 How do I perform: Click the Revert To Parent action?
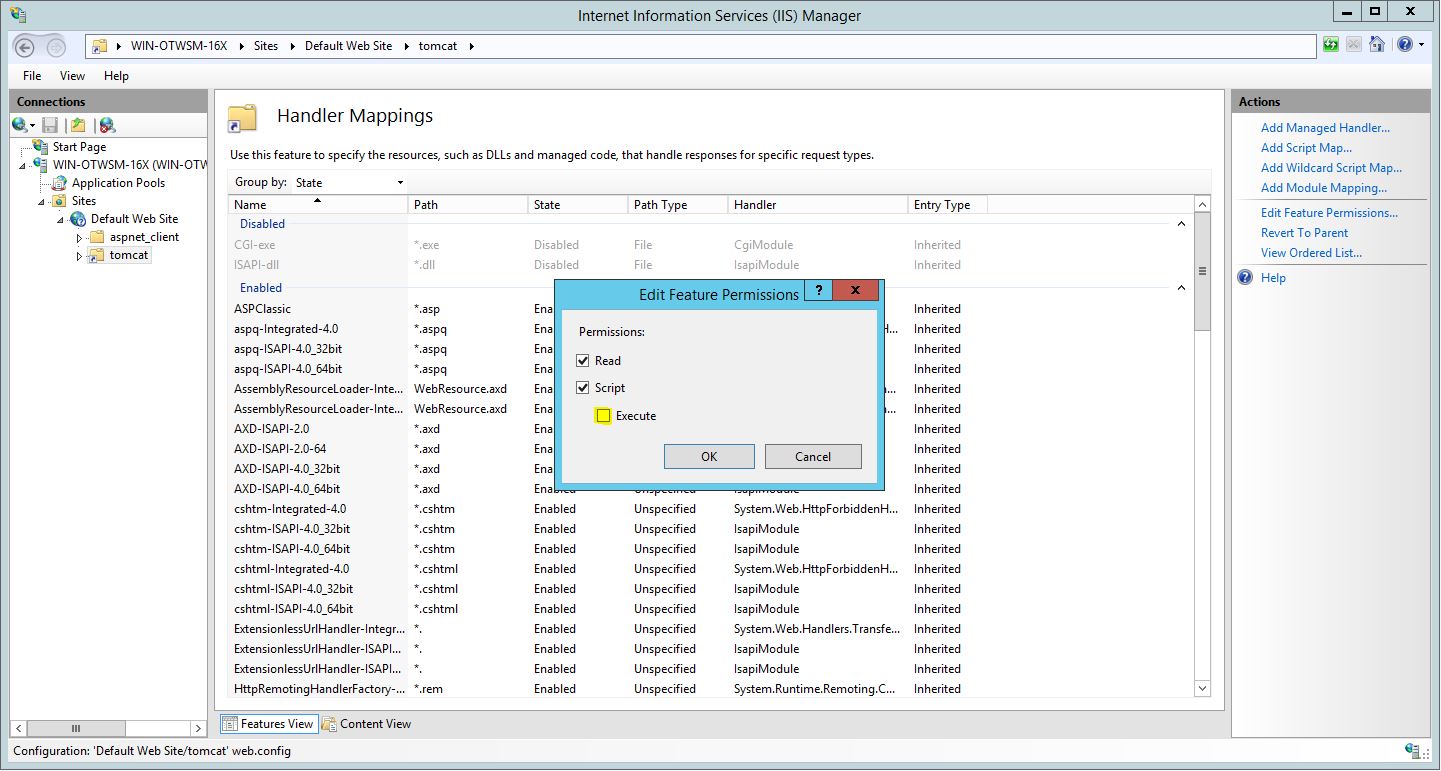point(1304,233)
